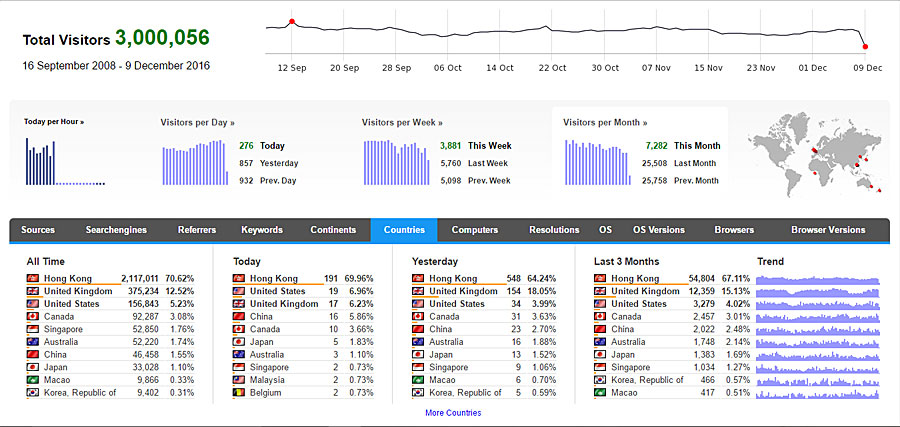
Task: Switch to the Sources tab
Action: pos(38,230)
